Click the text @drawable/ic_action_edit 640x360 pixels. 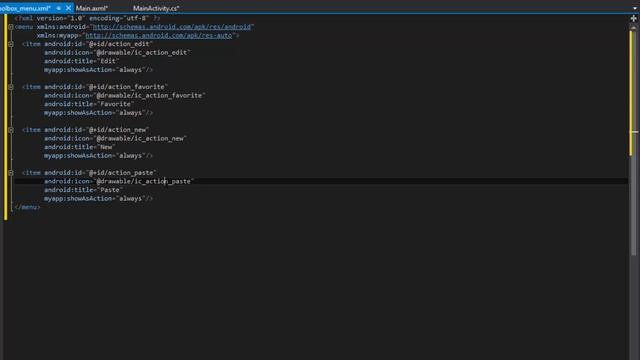click(142, 53)
